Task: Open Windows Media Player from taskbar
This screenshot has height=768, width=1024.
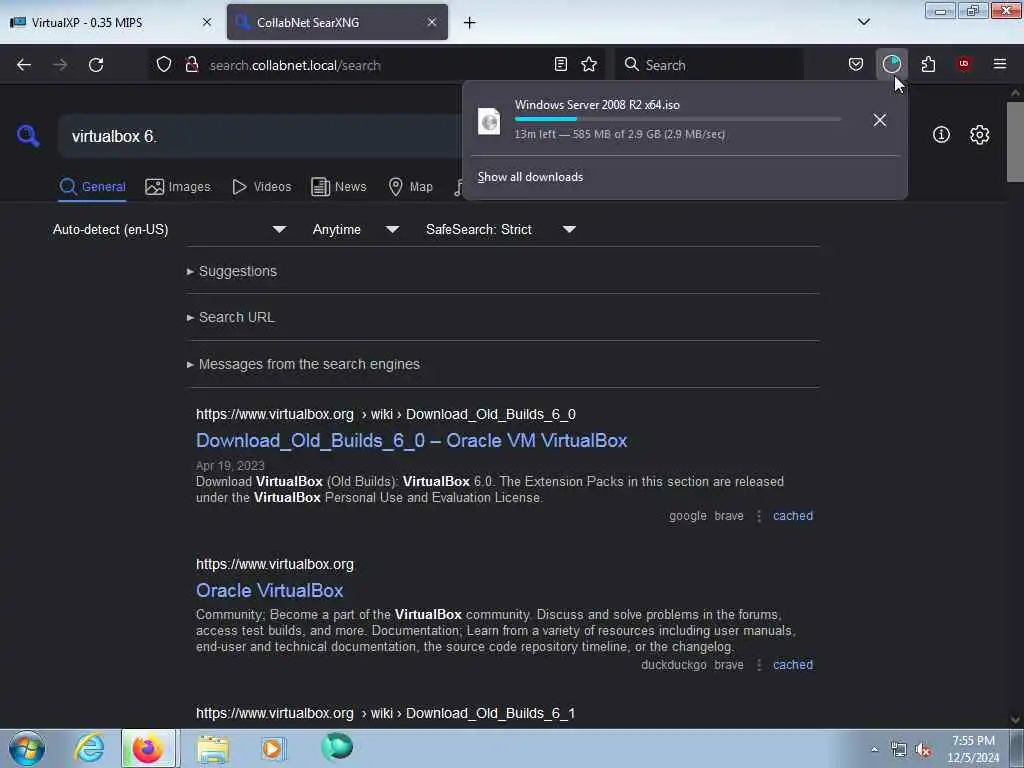Action: [x=273, y=748]
